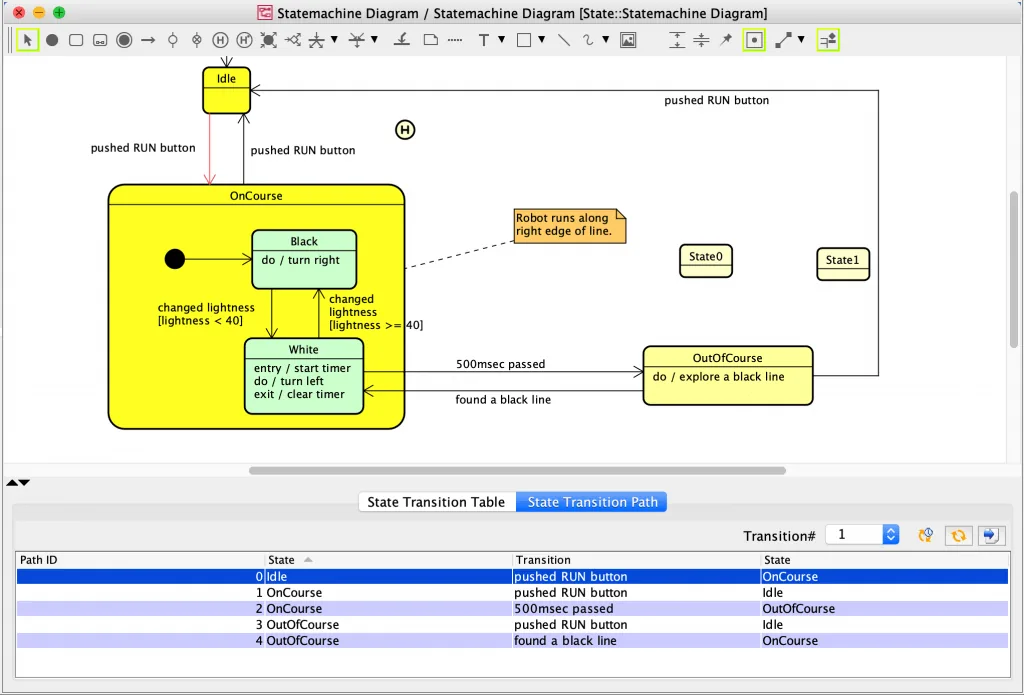
Task: Click the history H pseudostate in diagram
Action: pyautogui.click(x=406, y=130)
